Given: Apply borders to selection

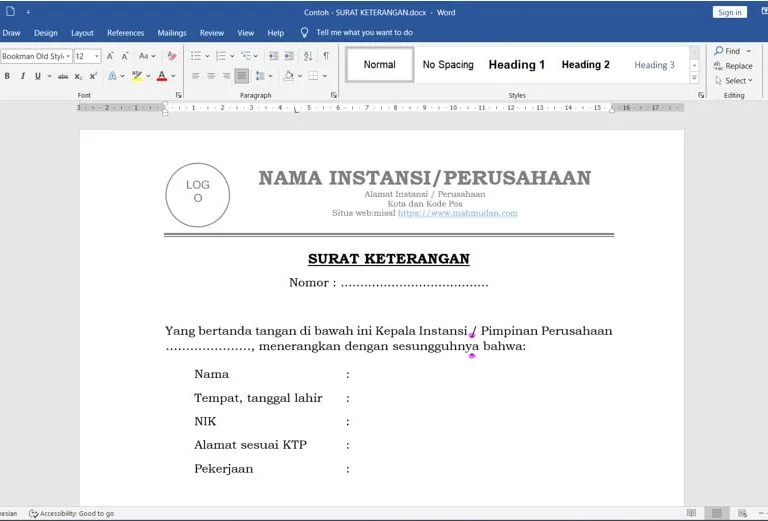Looking at the screenshot, I should (x=313, y=76).
